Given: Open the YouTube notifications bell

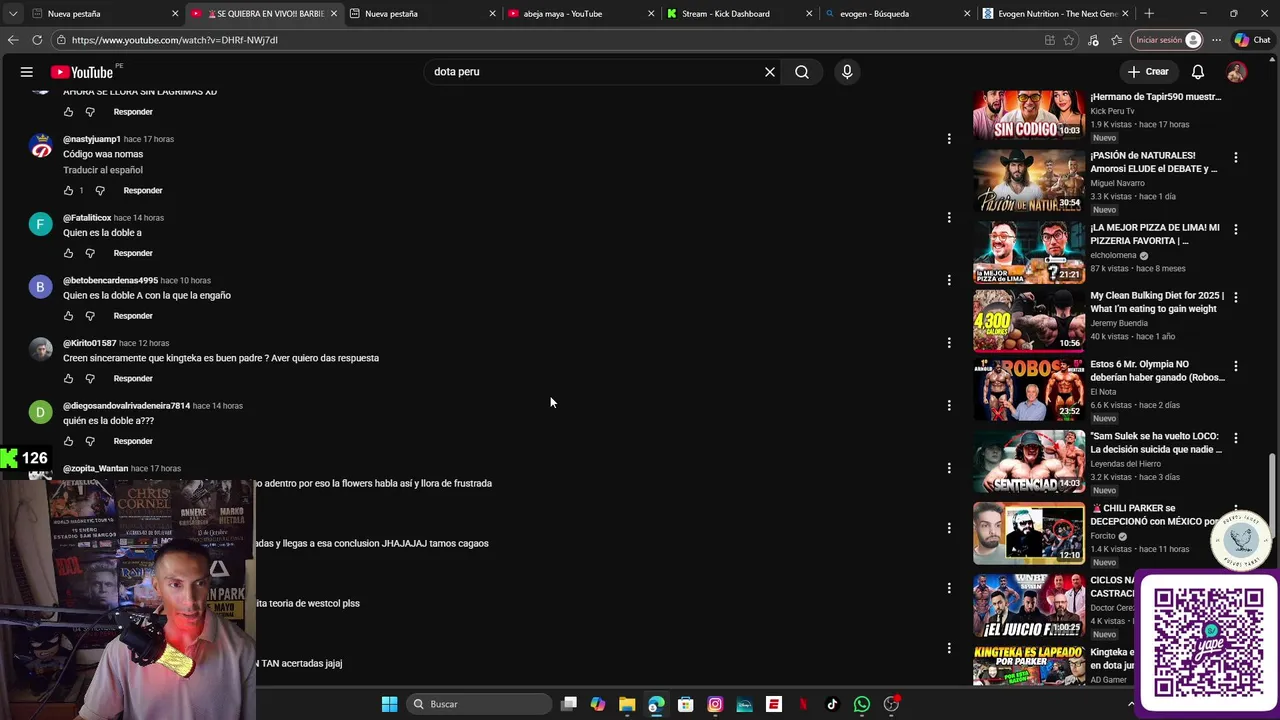Looking at the screenshot, I should (x=1198, y=72).
